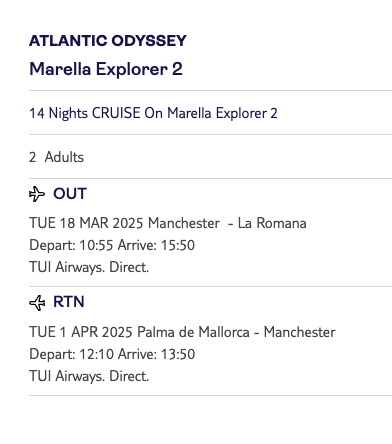Viewport: 392px width, 444px height.
Task: Click the return flight airplane icon
Action: 37,303
